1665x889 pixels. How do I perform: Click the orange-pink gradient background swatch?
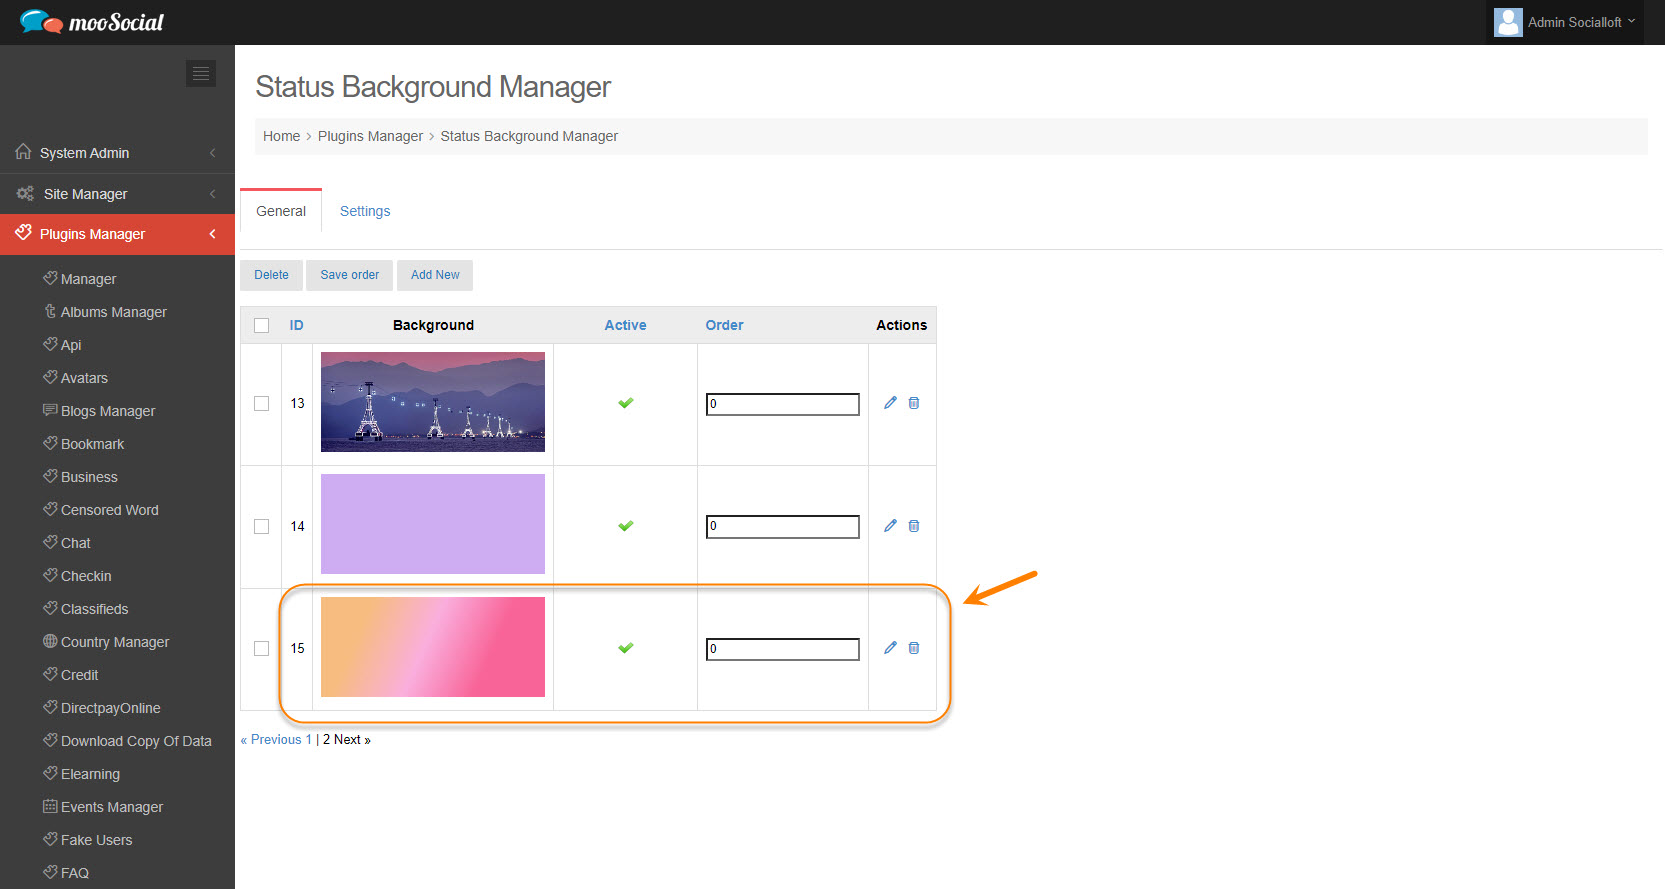(x=433, y=647)
